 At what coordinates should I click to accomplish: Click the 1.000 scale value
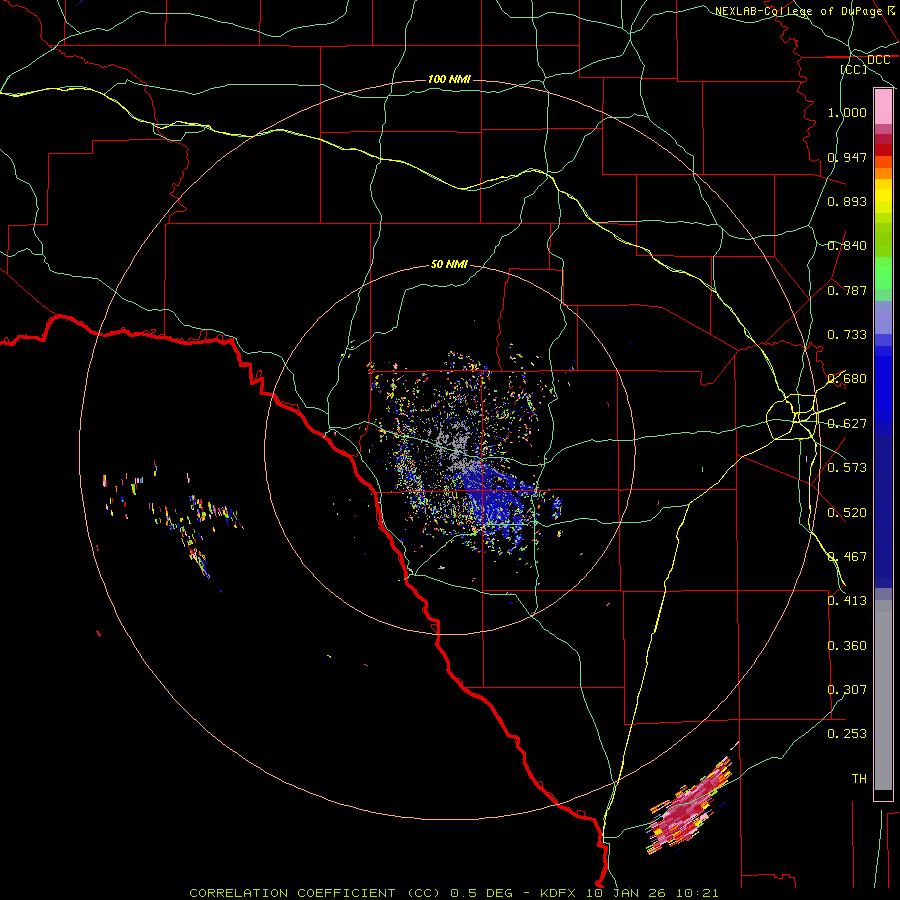[x=847, y=112]
